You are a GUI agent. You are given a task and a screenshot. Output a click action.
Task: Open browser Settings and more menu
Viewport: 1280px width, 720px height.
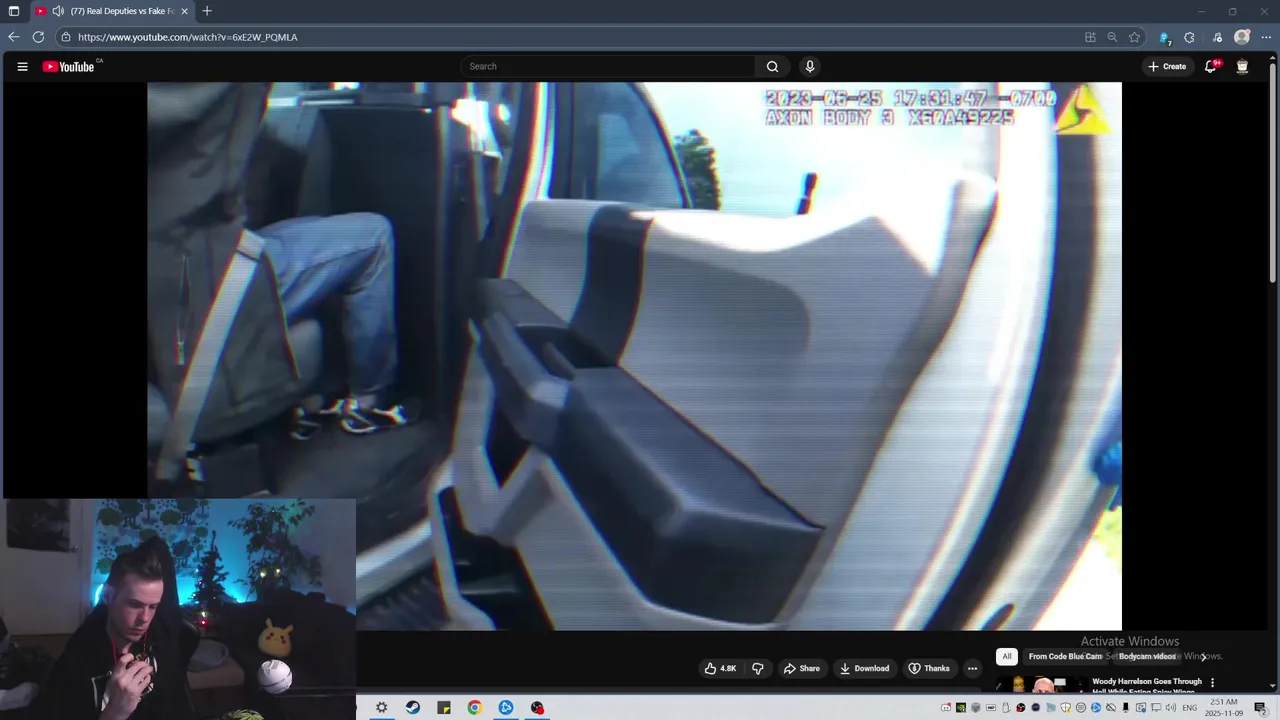click(x=1266, y=37)
